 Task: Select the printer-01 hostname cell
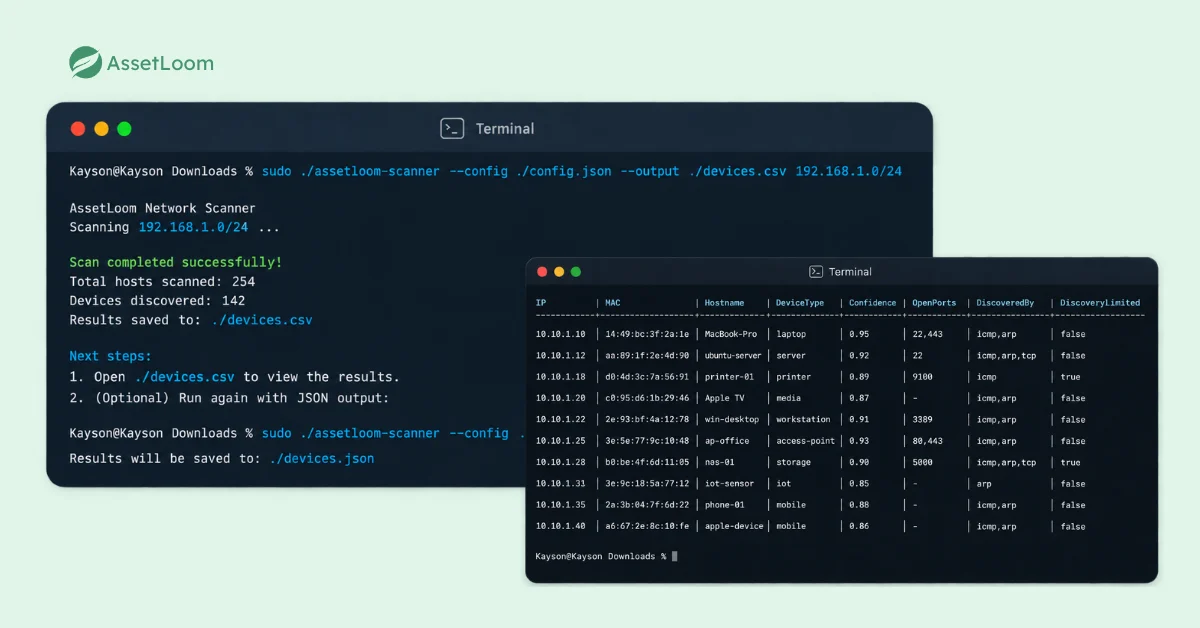(x=729, y=377)
